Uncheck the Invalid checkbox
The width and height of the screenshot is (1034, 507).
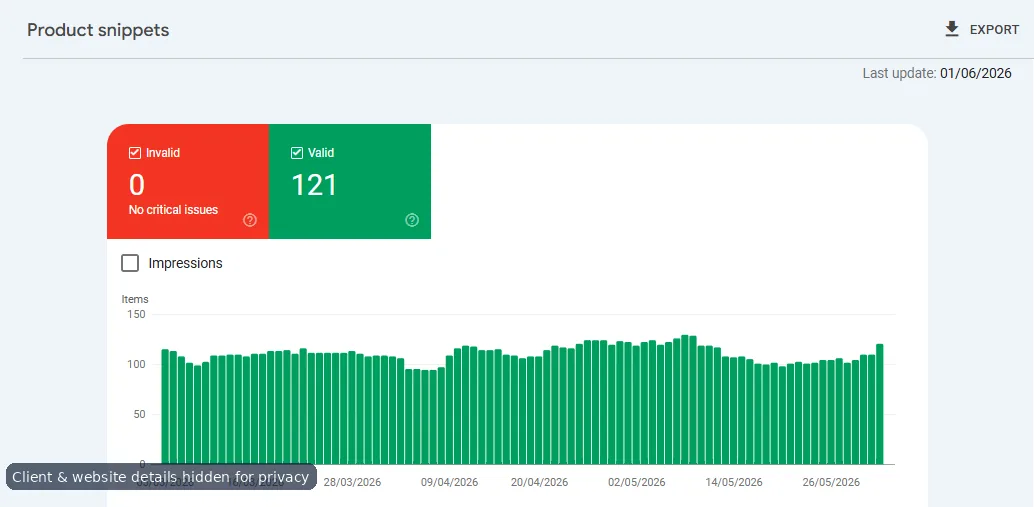point(135,153)
